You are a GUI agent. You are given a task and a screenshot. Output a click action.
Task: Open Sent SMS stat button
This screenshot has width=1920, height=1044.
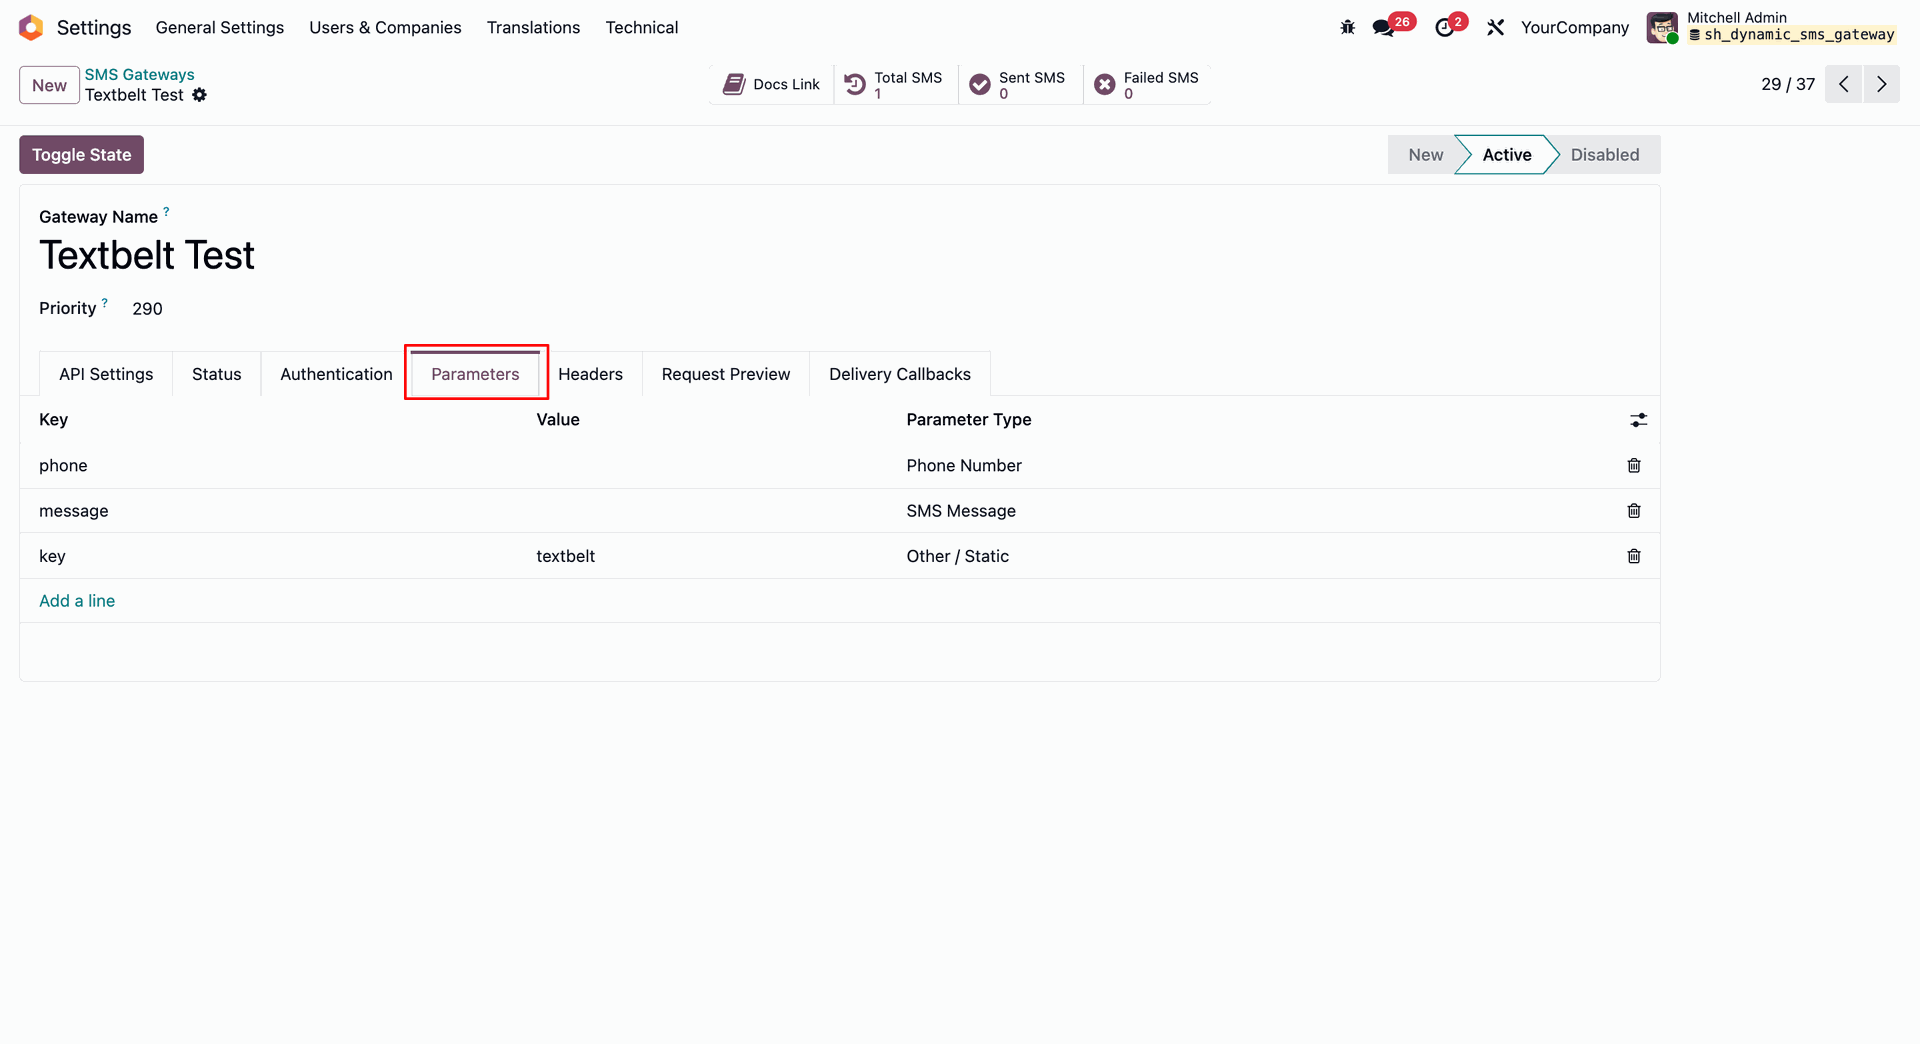pyautogui.click(x=1021, y=84)
